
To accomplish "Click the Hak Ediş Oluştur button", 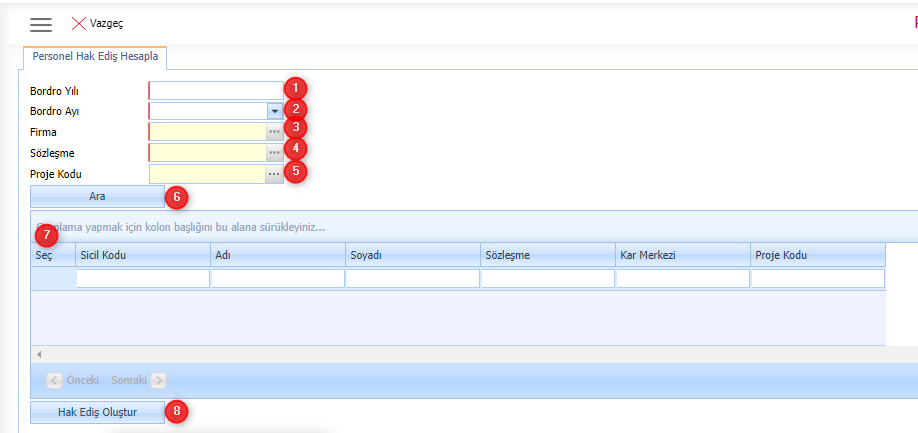I will (97, 412).
